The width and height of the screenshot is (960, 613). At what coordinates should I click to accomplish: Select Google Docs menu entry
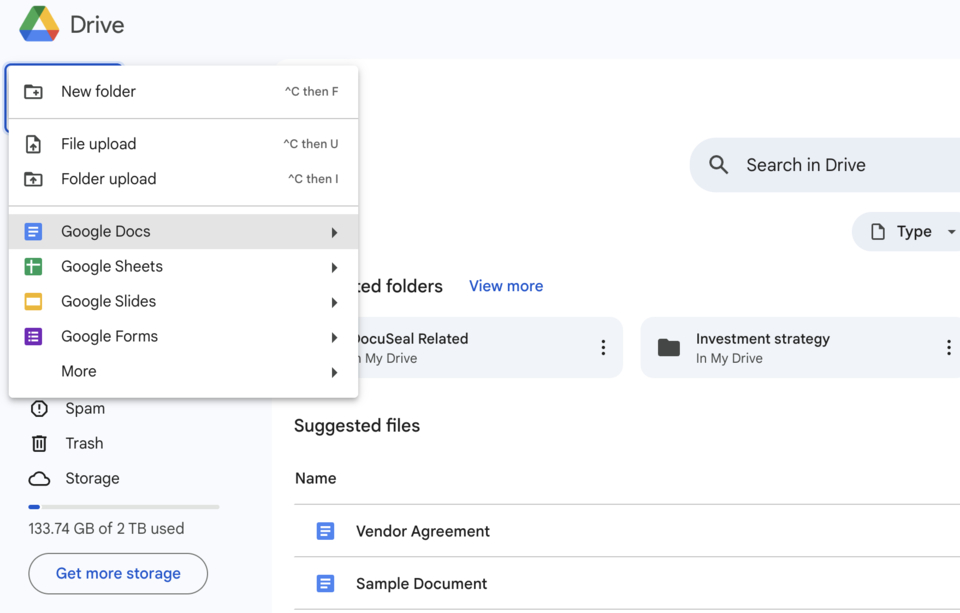click(x=183, y=231)
